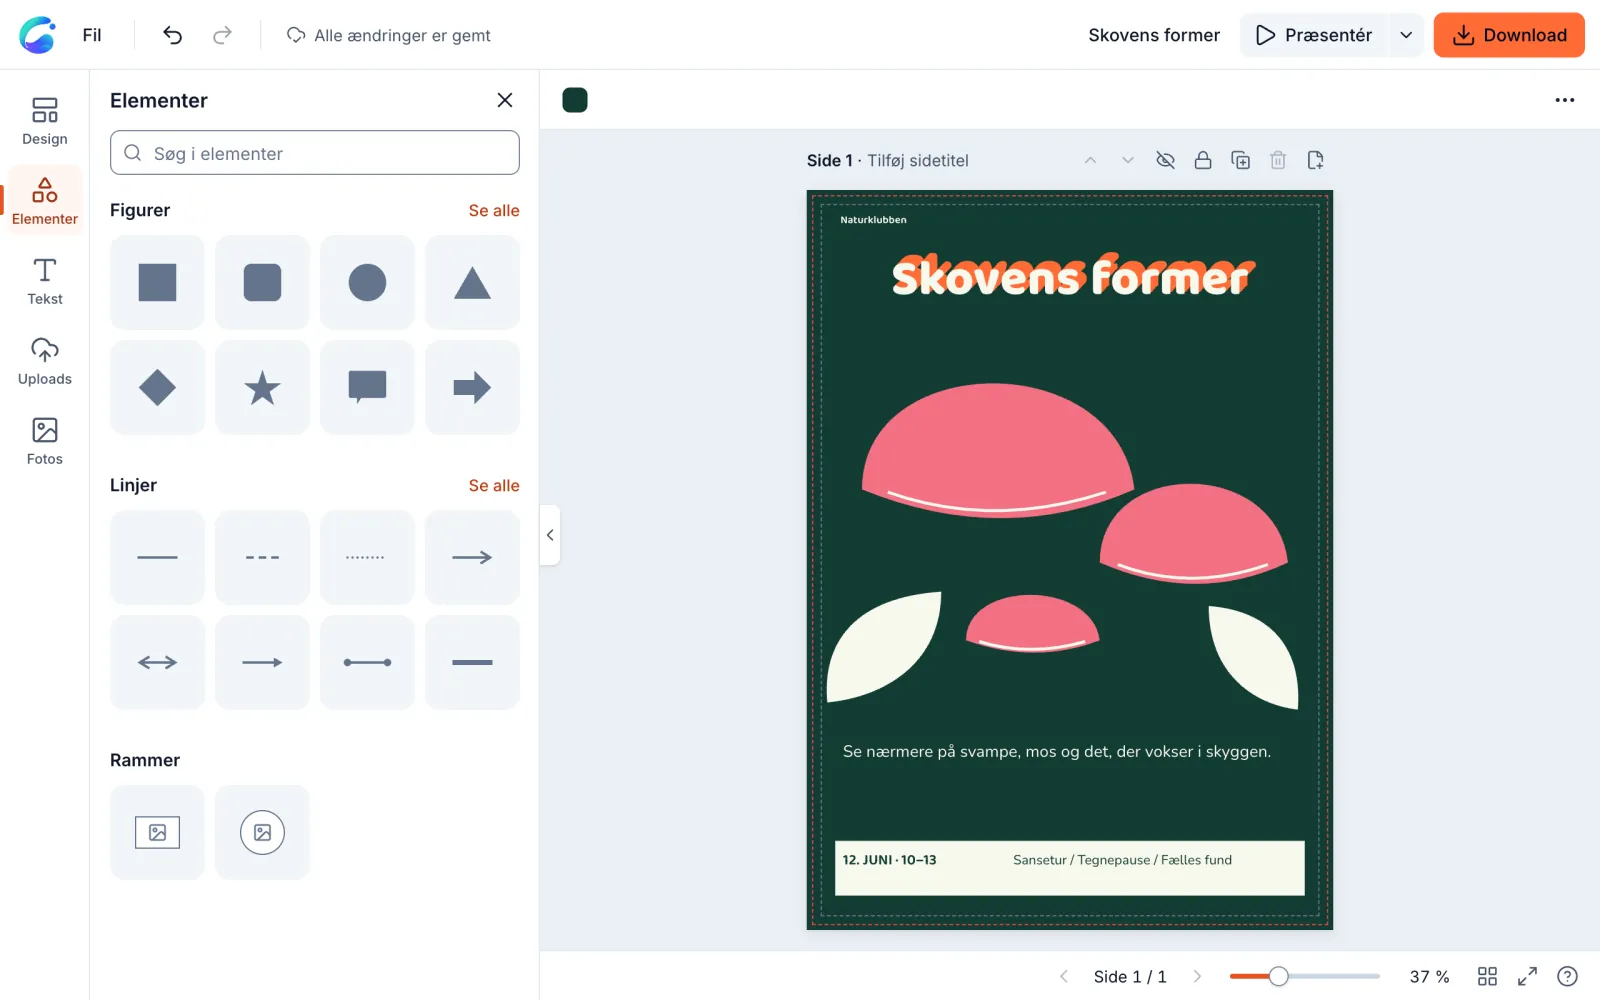Open the more options menu
The width and height of the screenshot is (1600, 1000).
pyautogui.click(x=1565, y=100)
